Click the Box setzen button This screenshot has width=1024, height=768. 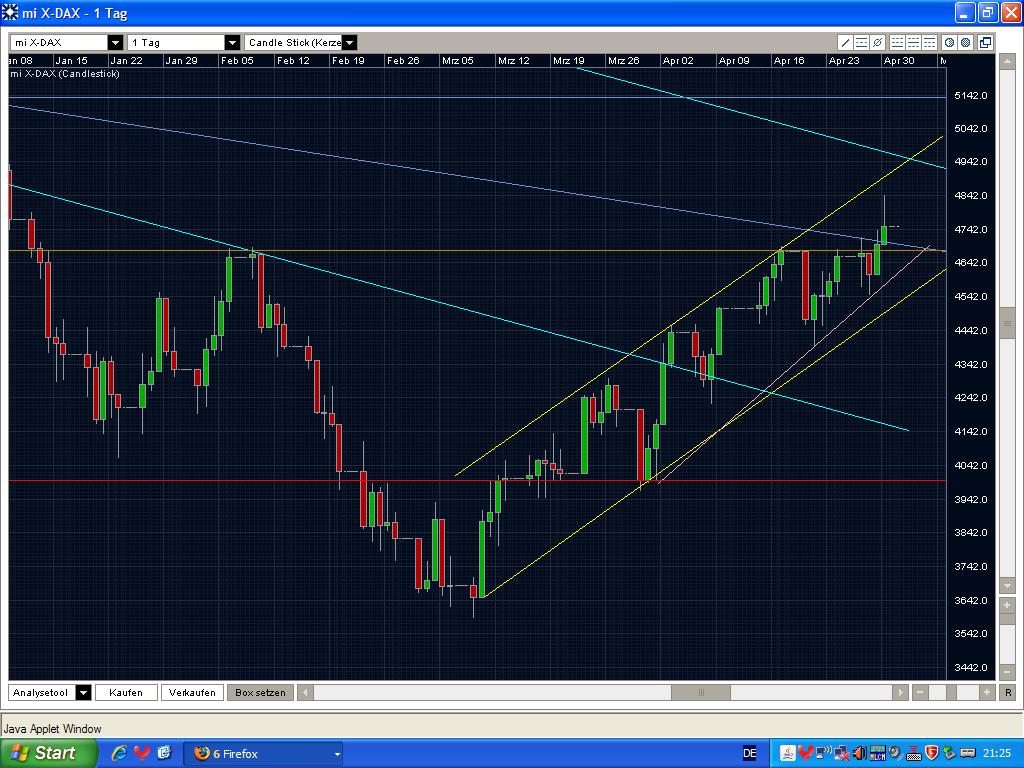(260, 692)
